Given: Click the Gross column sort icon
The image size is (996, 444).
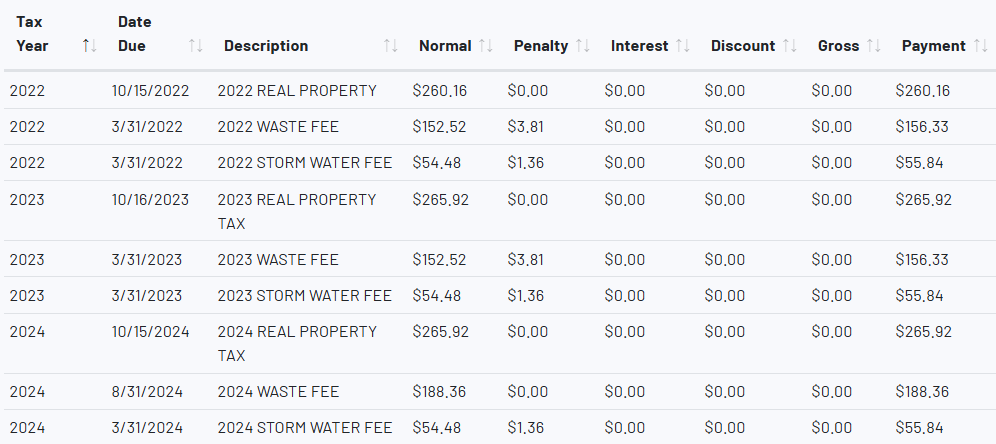Looking at the screenshot, I should coord(874,46).
